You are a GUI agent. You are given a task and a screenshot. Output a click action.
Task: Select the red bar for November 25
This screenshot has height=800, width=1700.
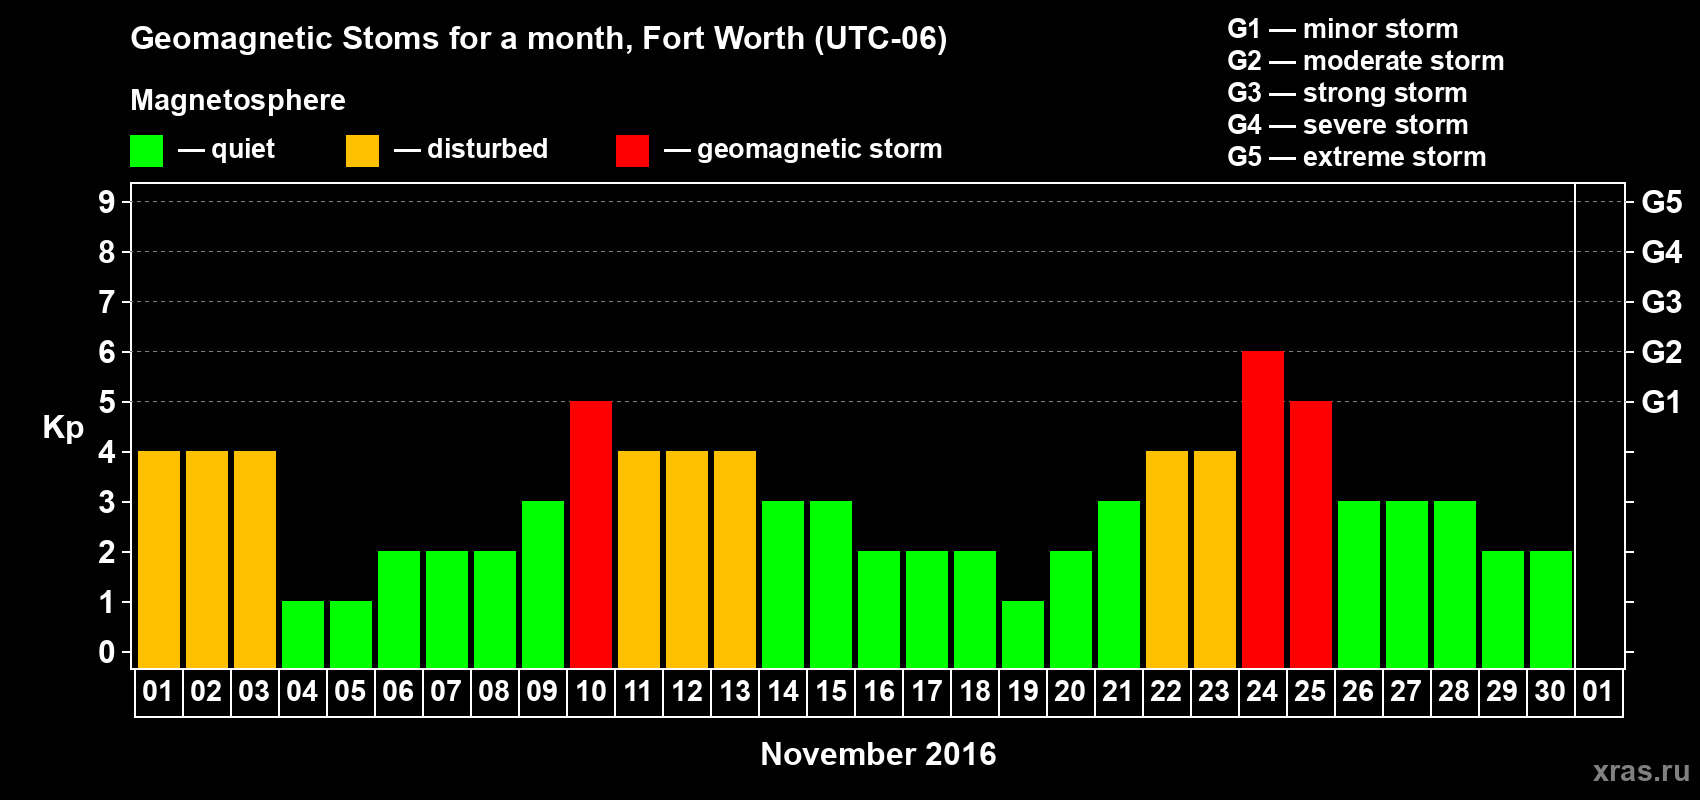point(1311,535)
